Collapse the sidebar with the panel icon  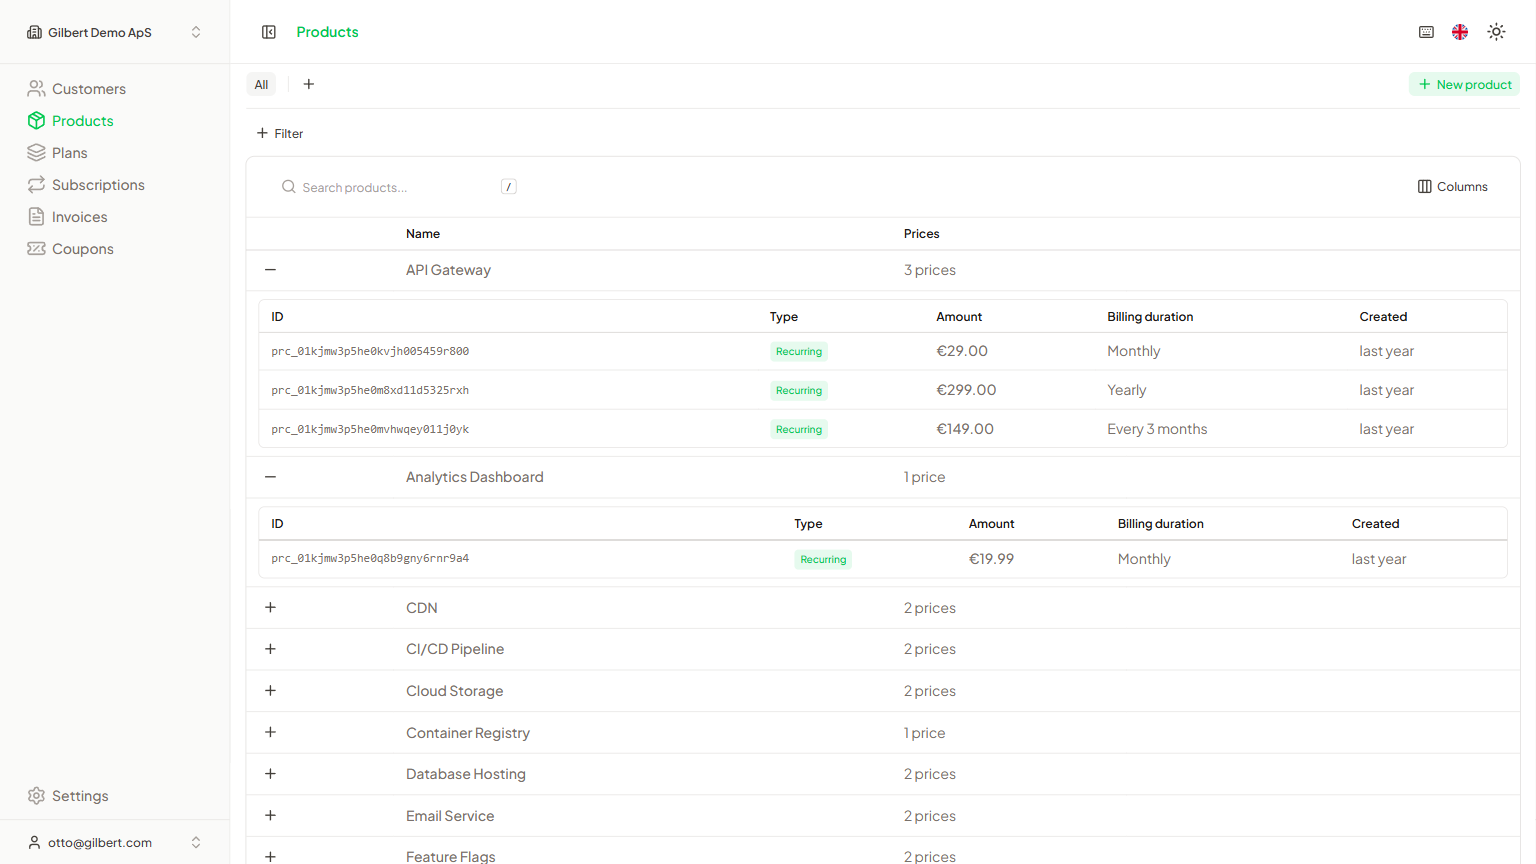coord(269,31)
